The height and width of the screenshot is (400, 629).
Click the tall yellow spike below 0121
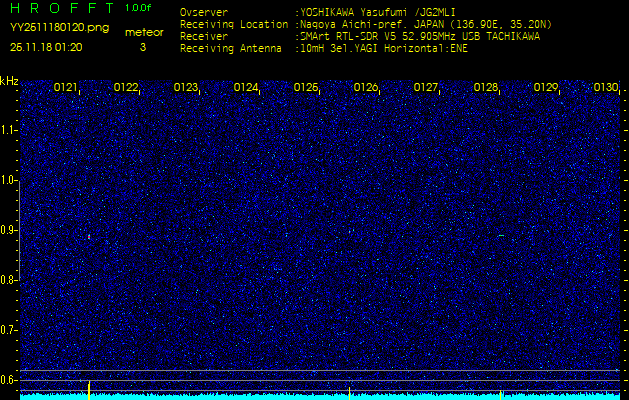pyautogui.click(x=89, y=389)
